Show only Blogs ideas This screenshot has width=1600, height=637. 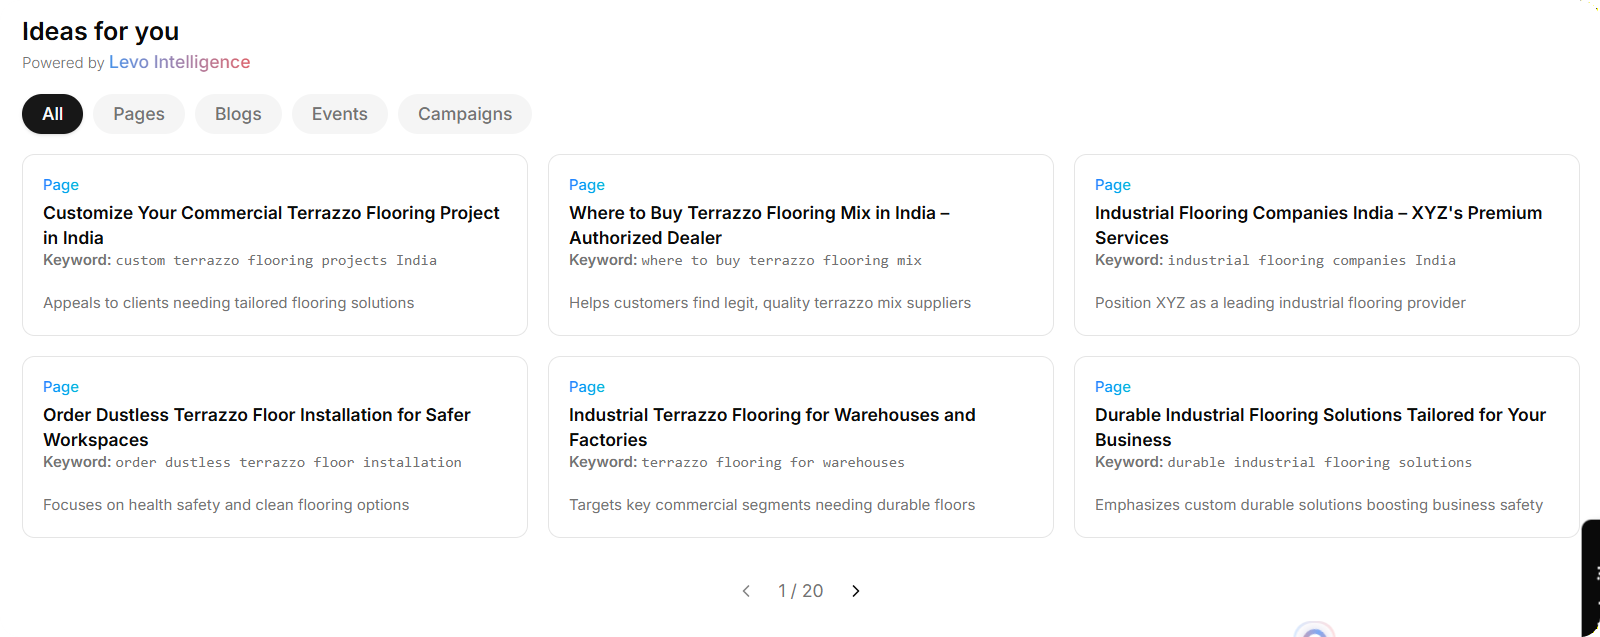click(x=238, y=114)
